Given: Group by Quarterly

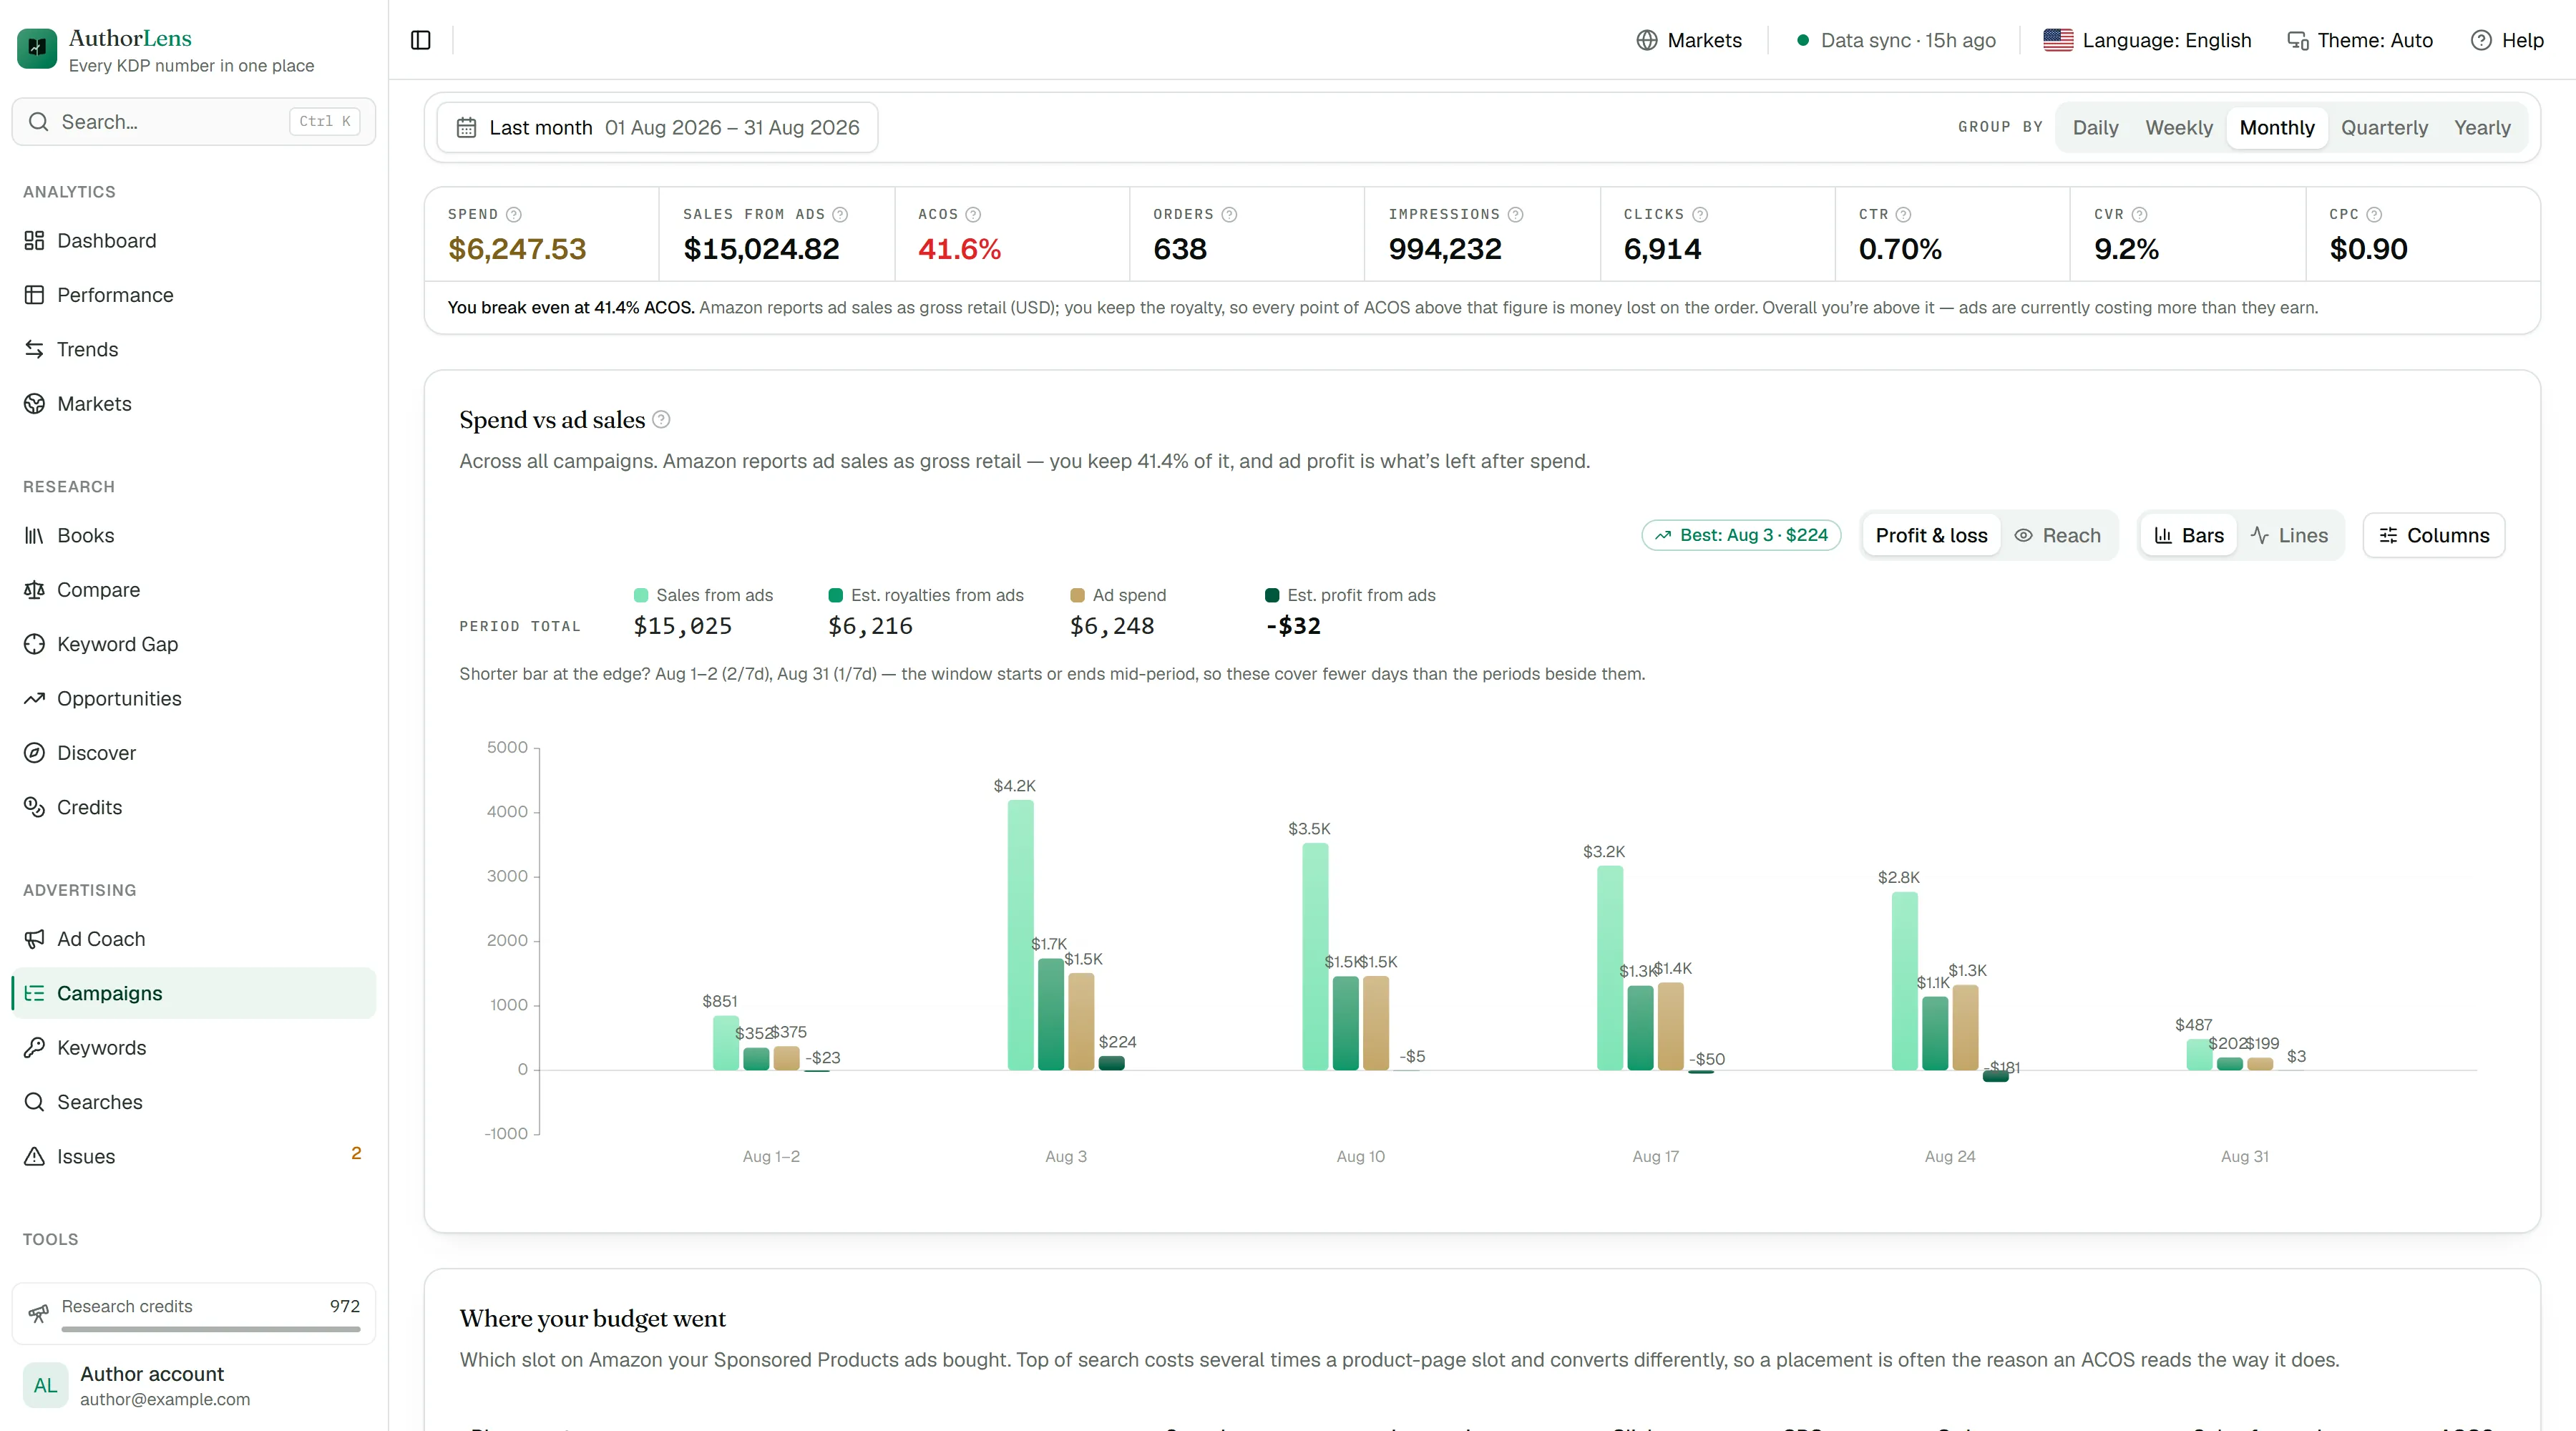Looking at the screenshot, I should click(x=2384, y=127).
